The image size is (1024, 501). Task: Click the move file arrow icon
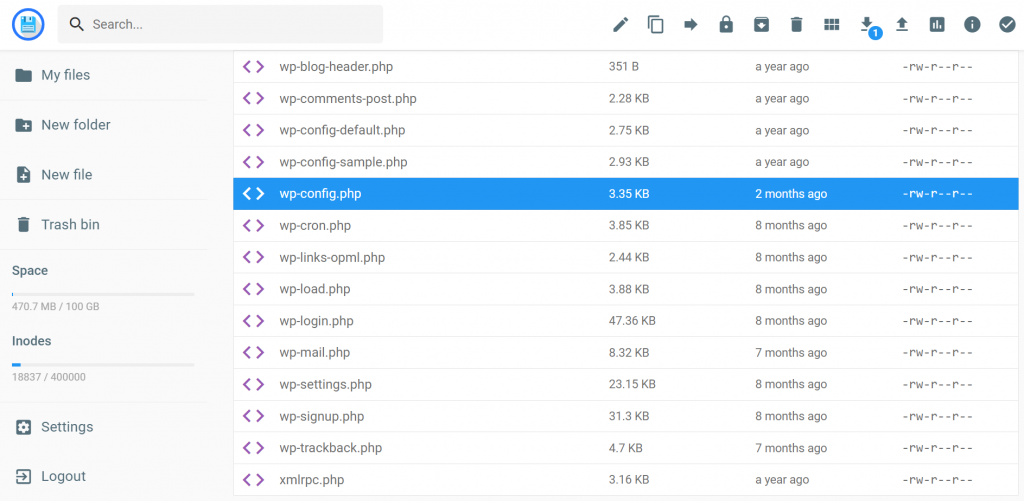[691, 25]
